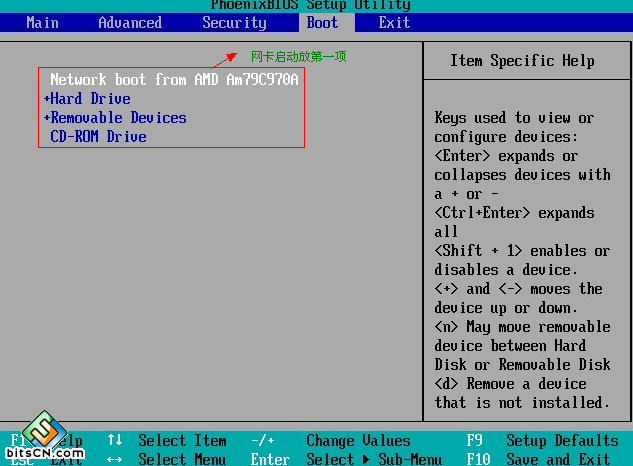Go to the Exit tab

pyautogui.click(x=394, y=23)
